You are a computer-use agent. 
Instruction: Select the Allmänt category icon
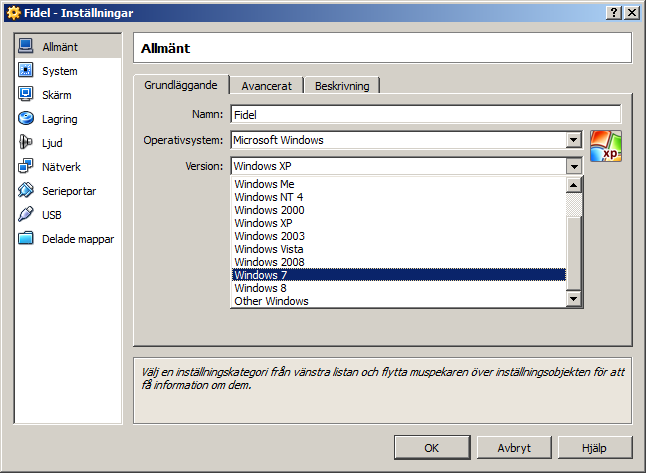point(26,47)
